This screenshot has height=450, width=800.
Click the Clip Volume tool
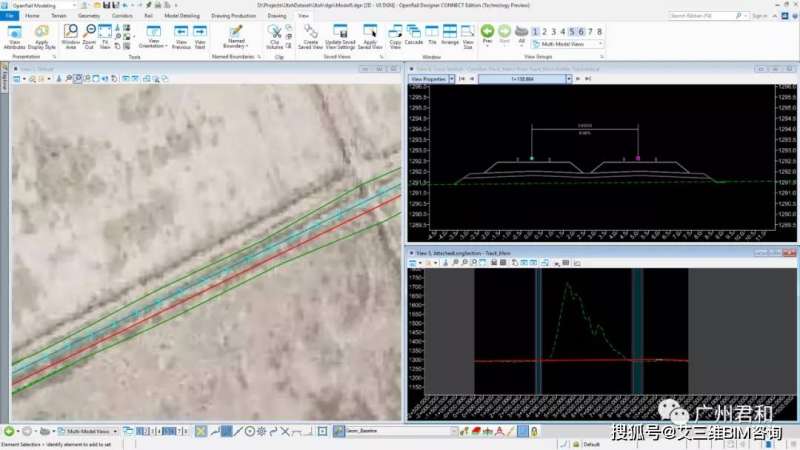coord(274,35)
